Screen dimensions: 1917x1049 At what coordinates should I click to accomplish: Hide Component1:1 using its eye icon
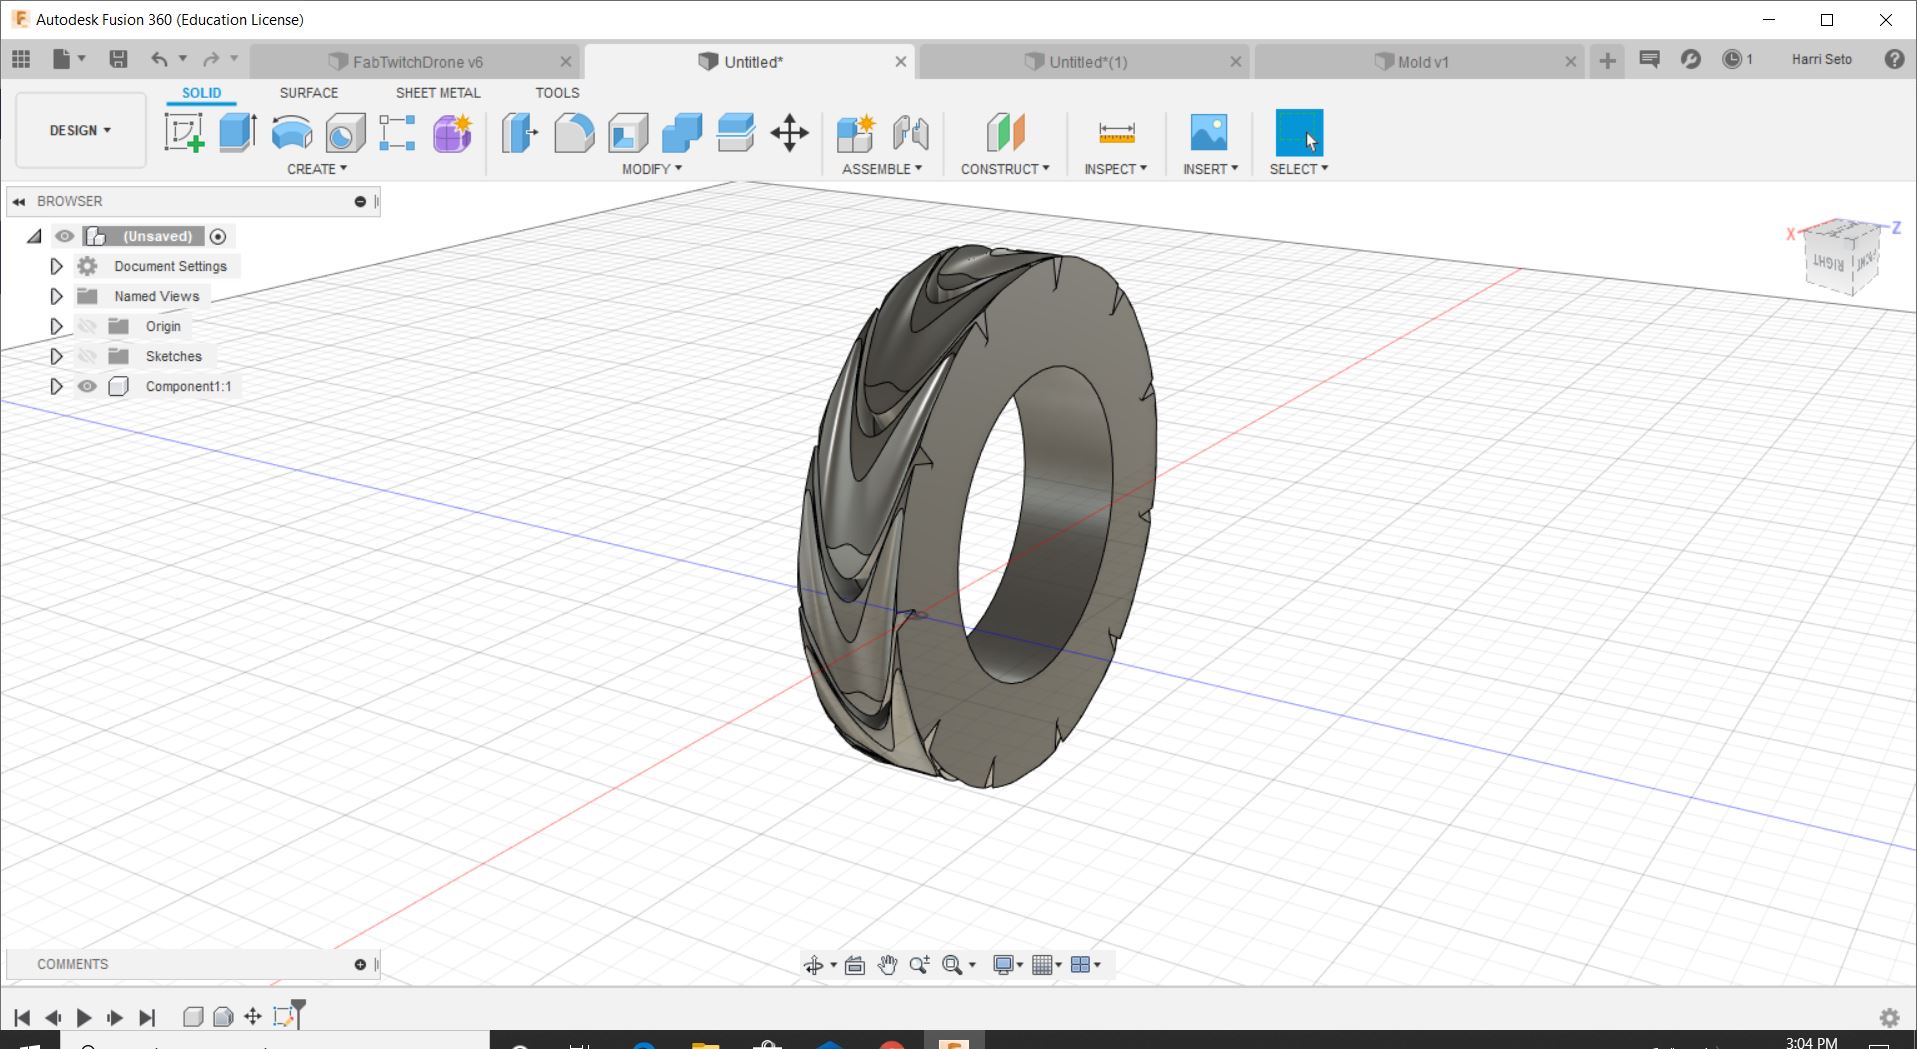point(87,386)
